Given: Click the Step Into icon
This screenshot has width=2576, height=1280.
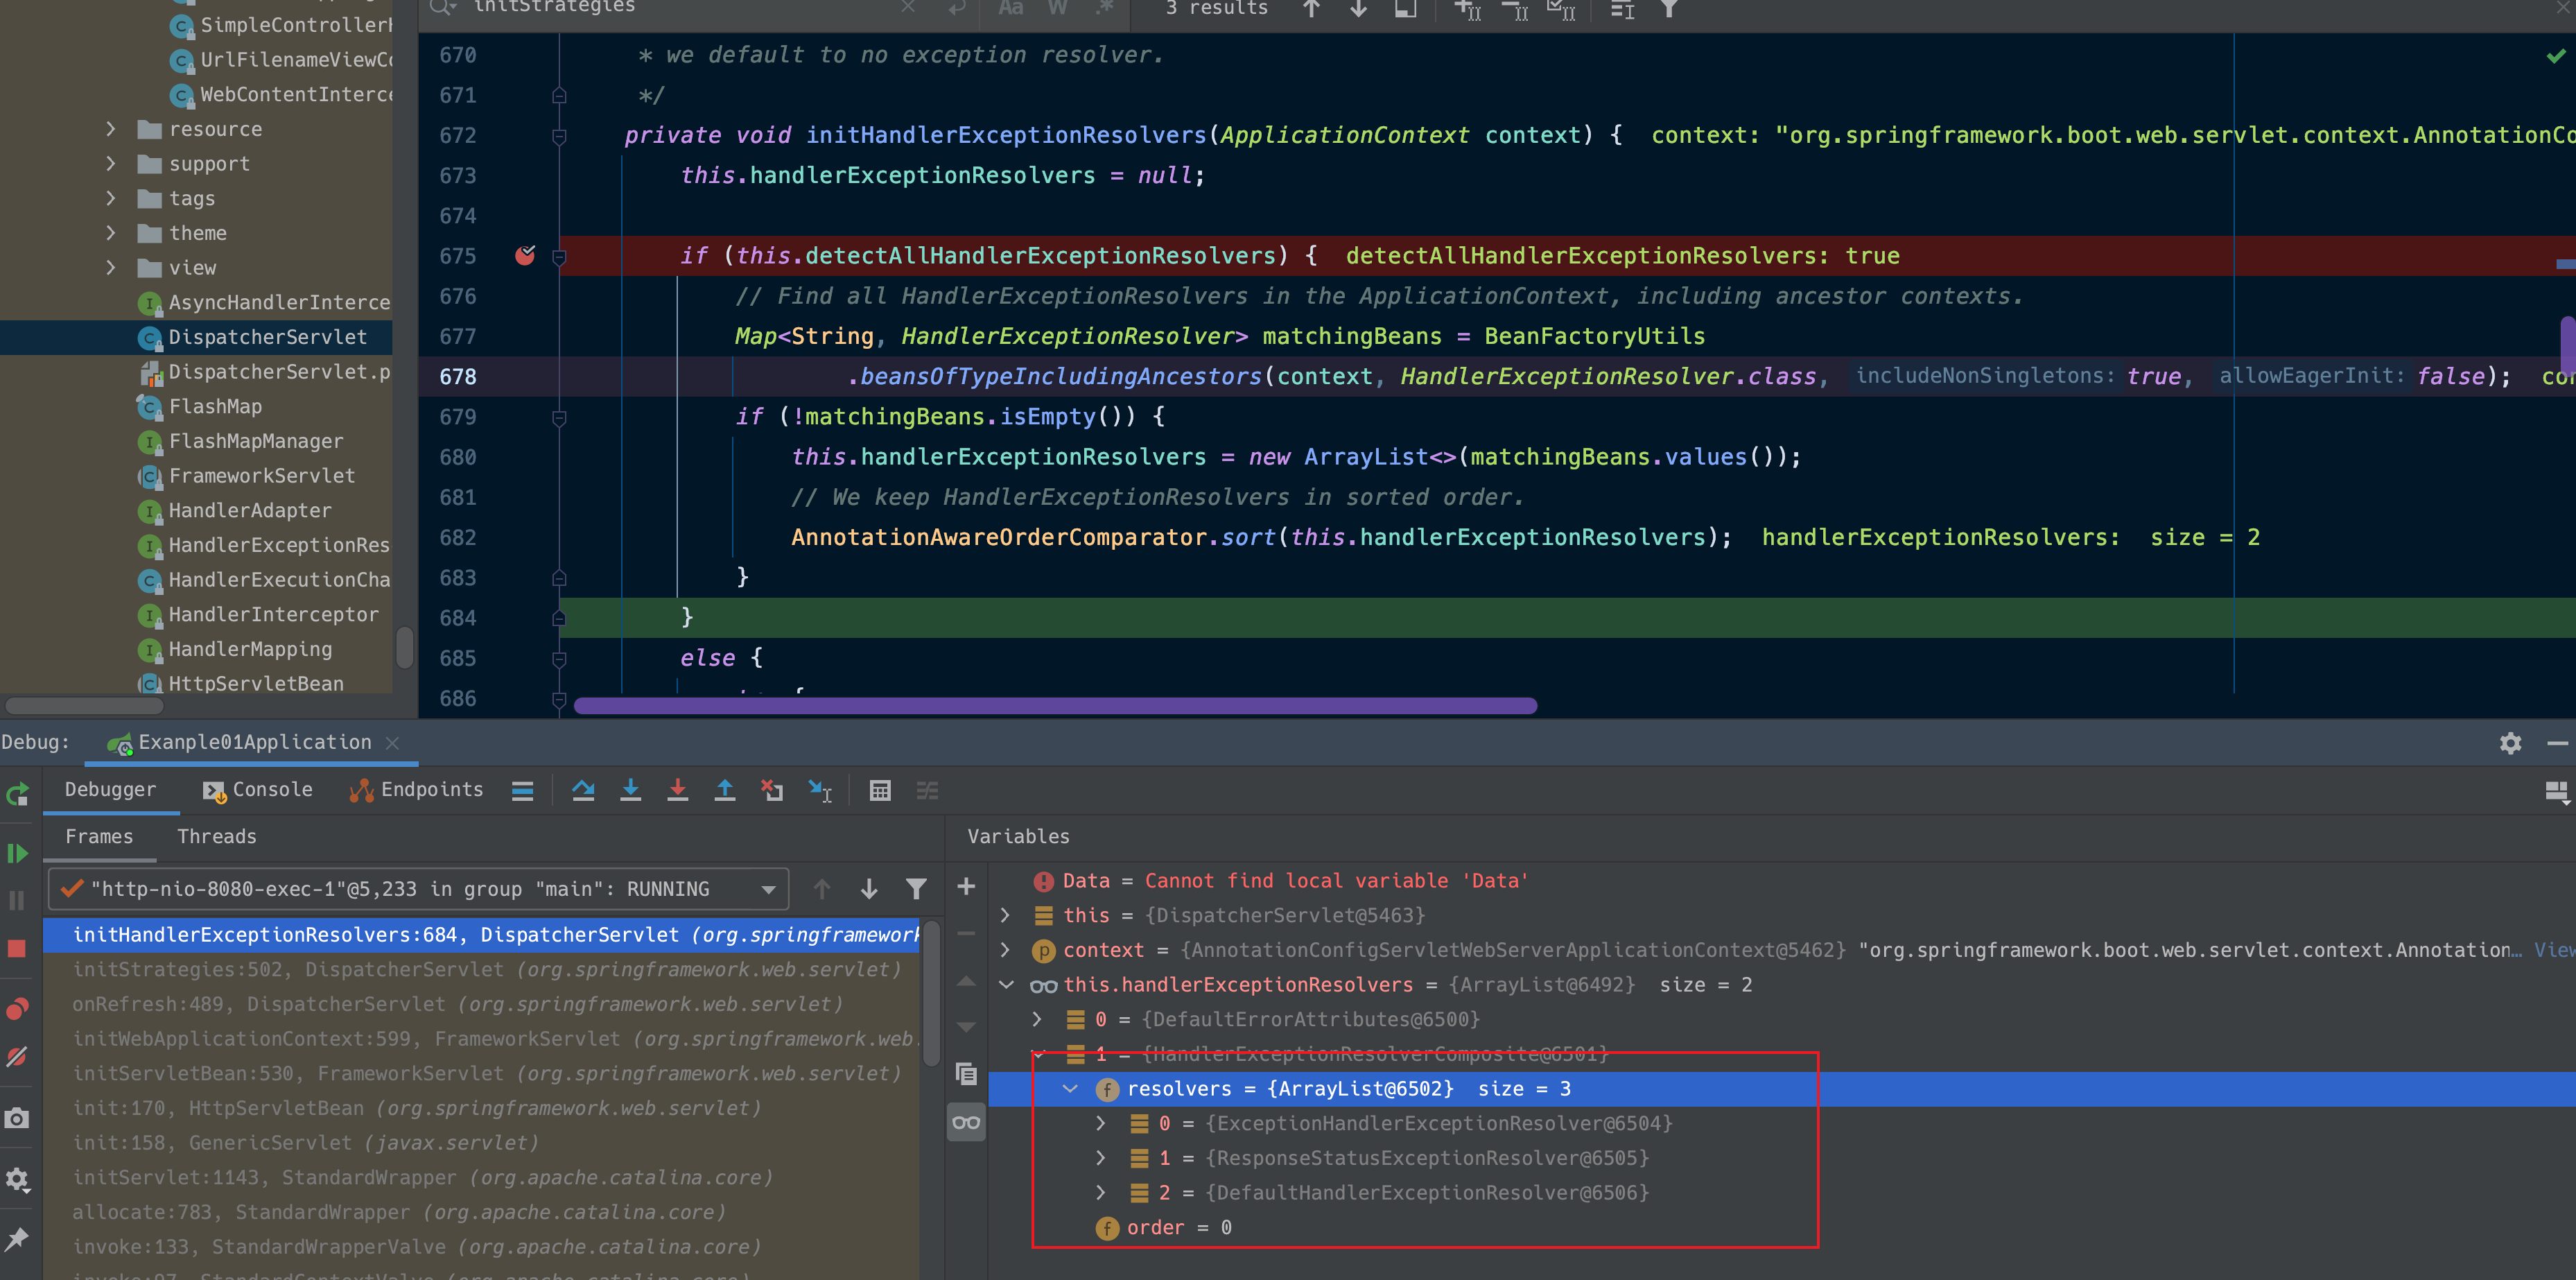Looking at the screenshot, I should 630,791.
